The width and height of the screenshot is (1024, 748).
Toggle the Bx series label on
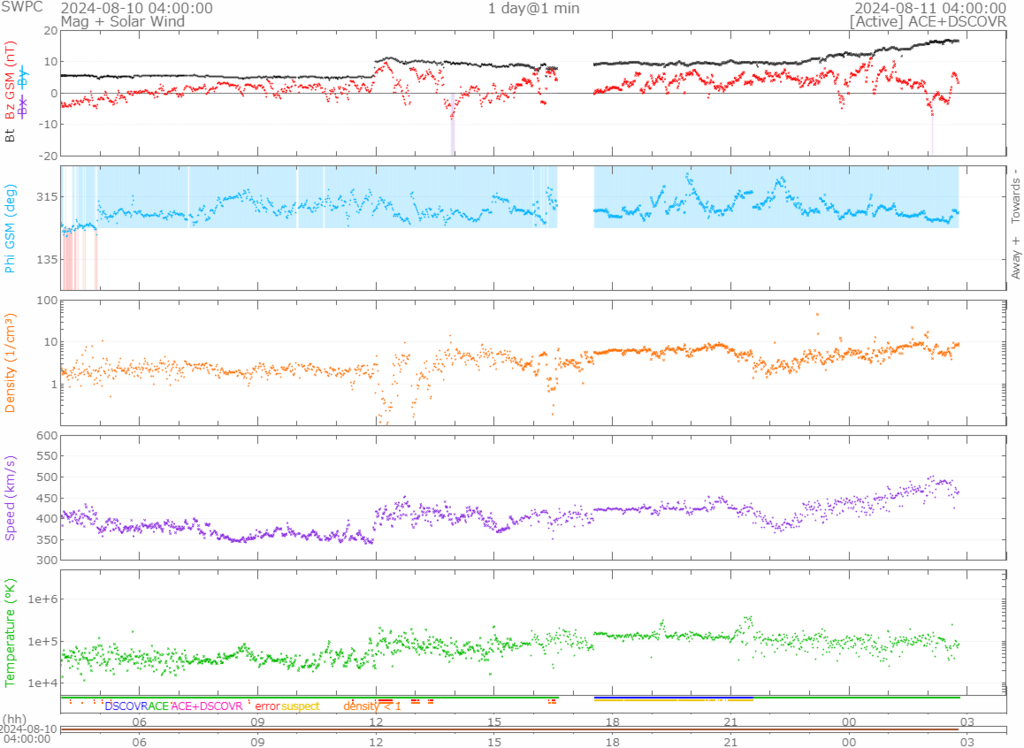pos(24,106)
